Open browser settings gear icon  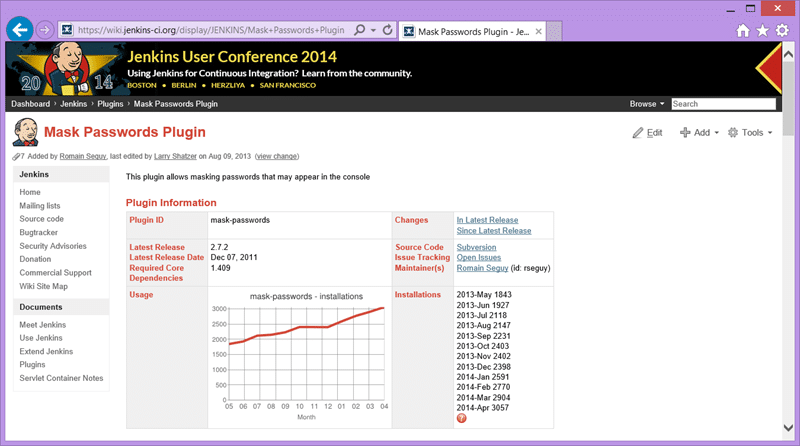tap(782, 31)
